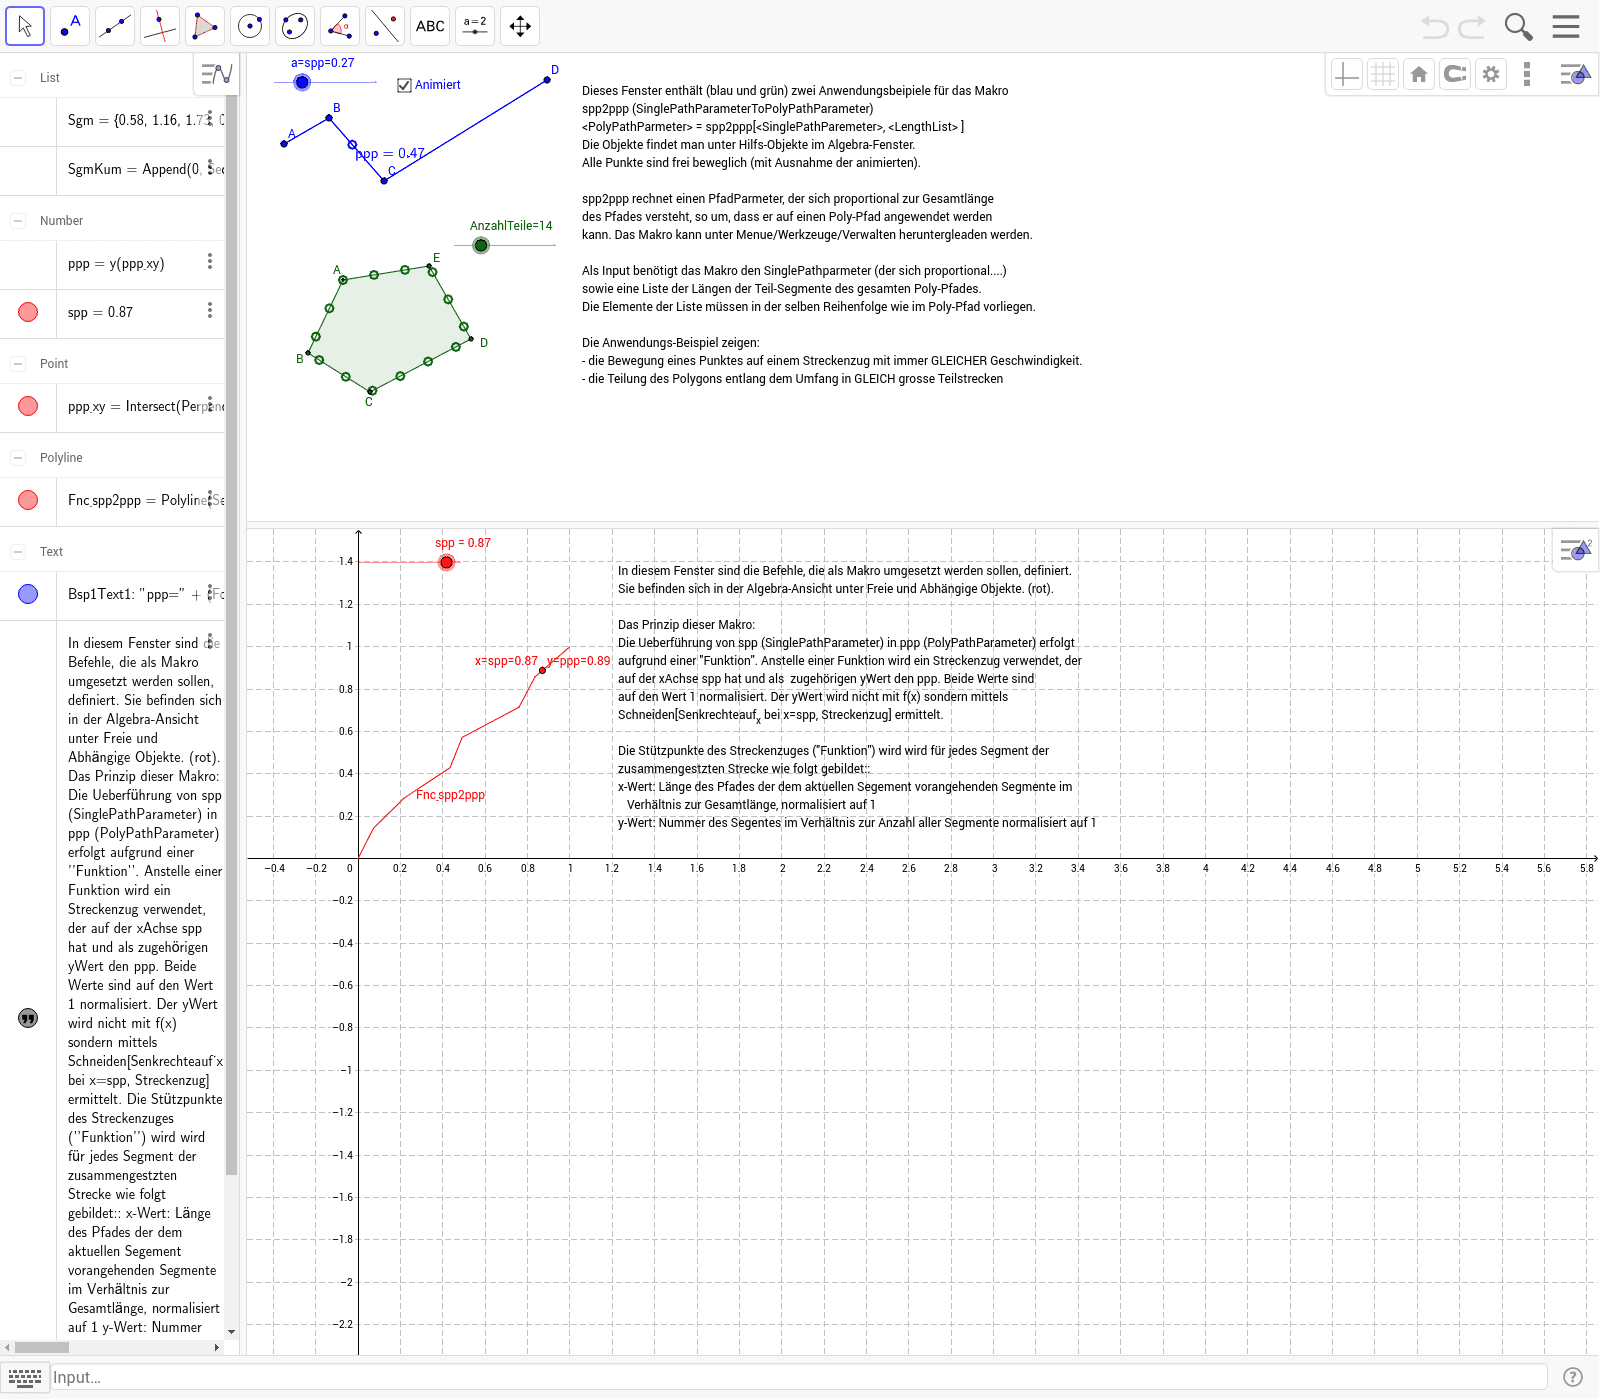Open the search magnifier
Screen dimensions: 1600x1400
pyautogui.click(x=1518, y=27)
